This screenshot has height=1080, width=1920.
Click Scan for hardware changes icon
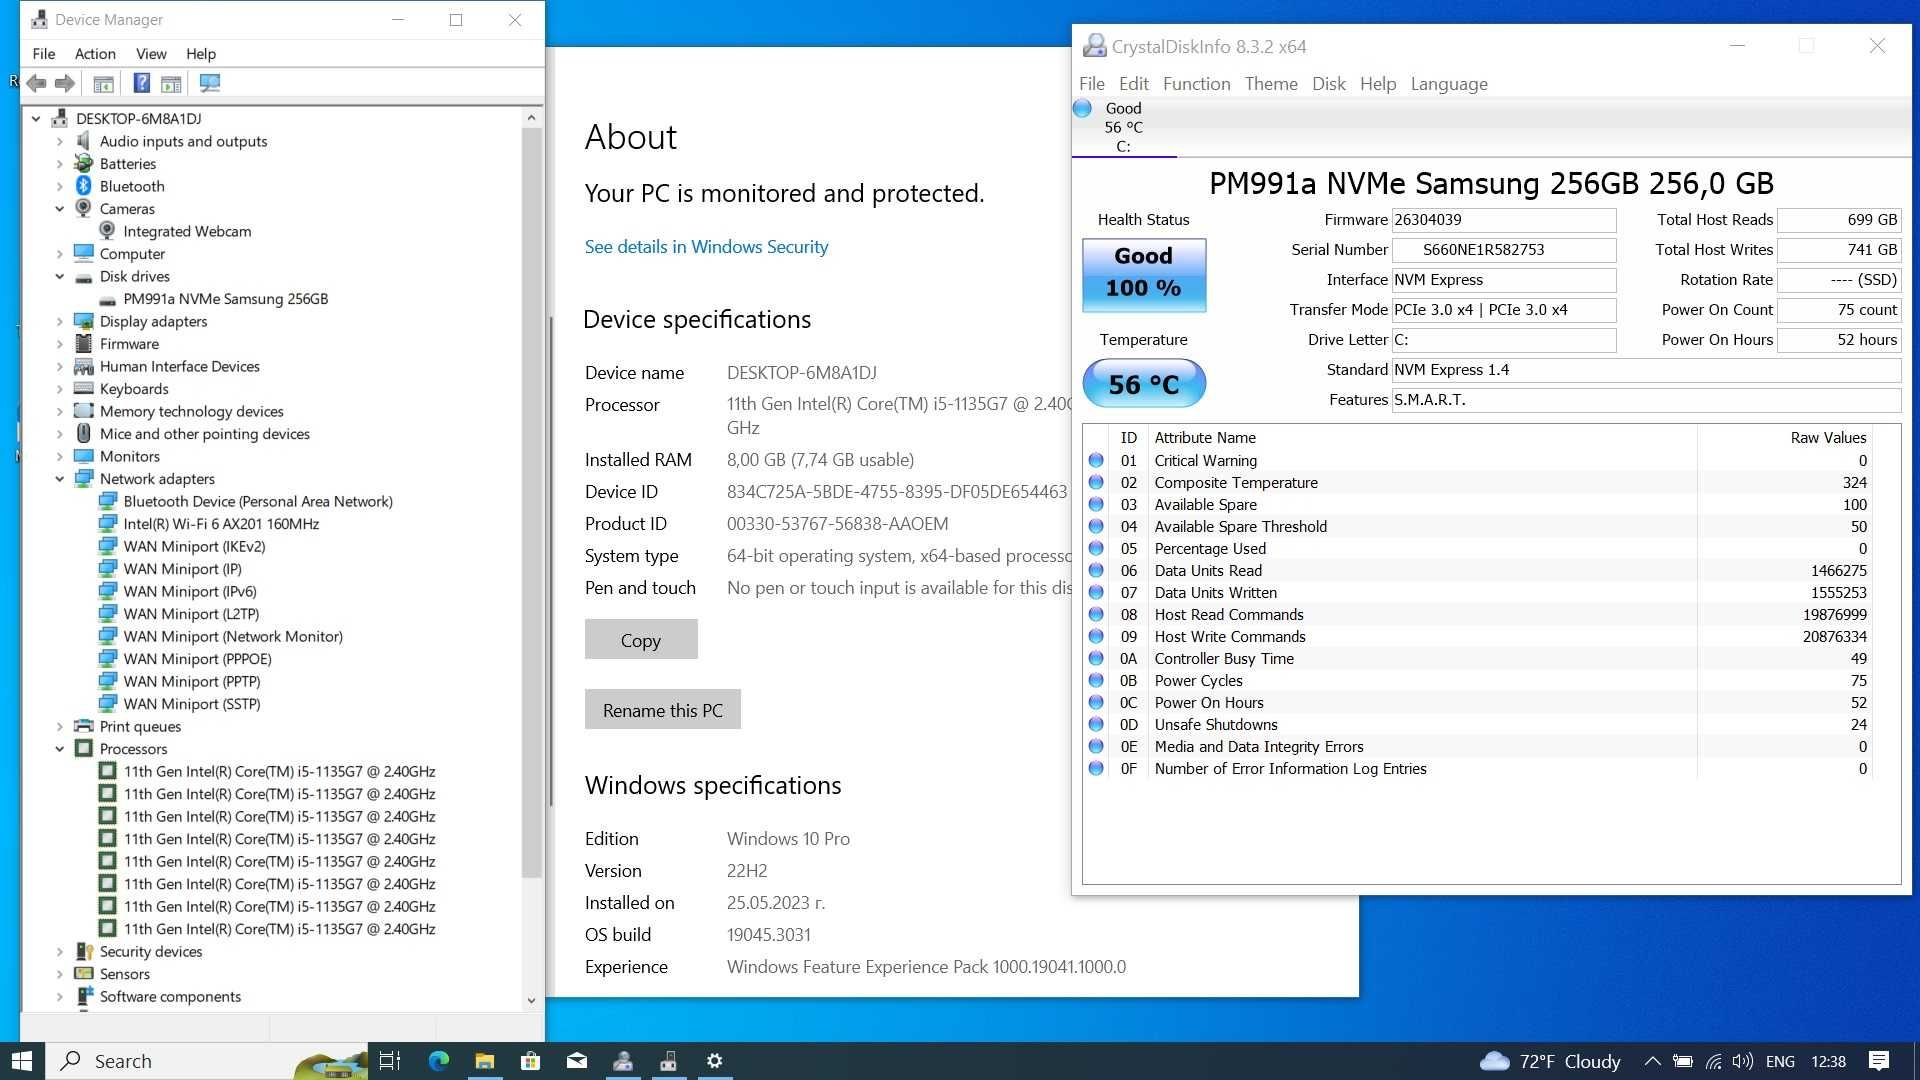(x=209, y=83)
